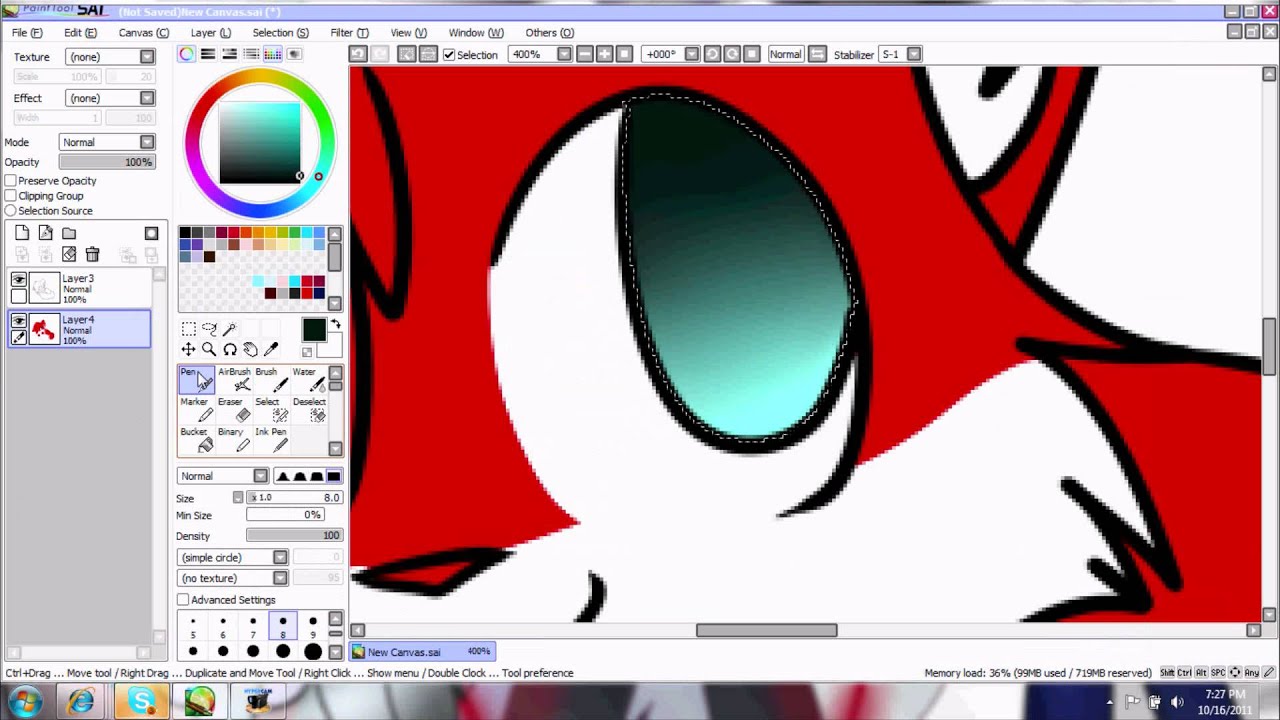Image resolution: width=1280 pixels, height=720 pixels.
Task: Select the Move tool
Action: 188,349
